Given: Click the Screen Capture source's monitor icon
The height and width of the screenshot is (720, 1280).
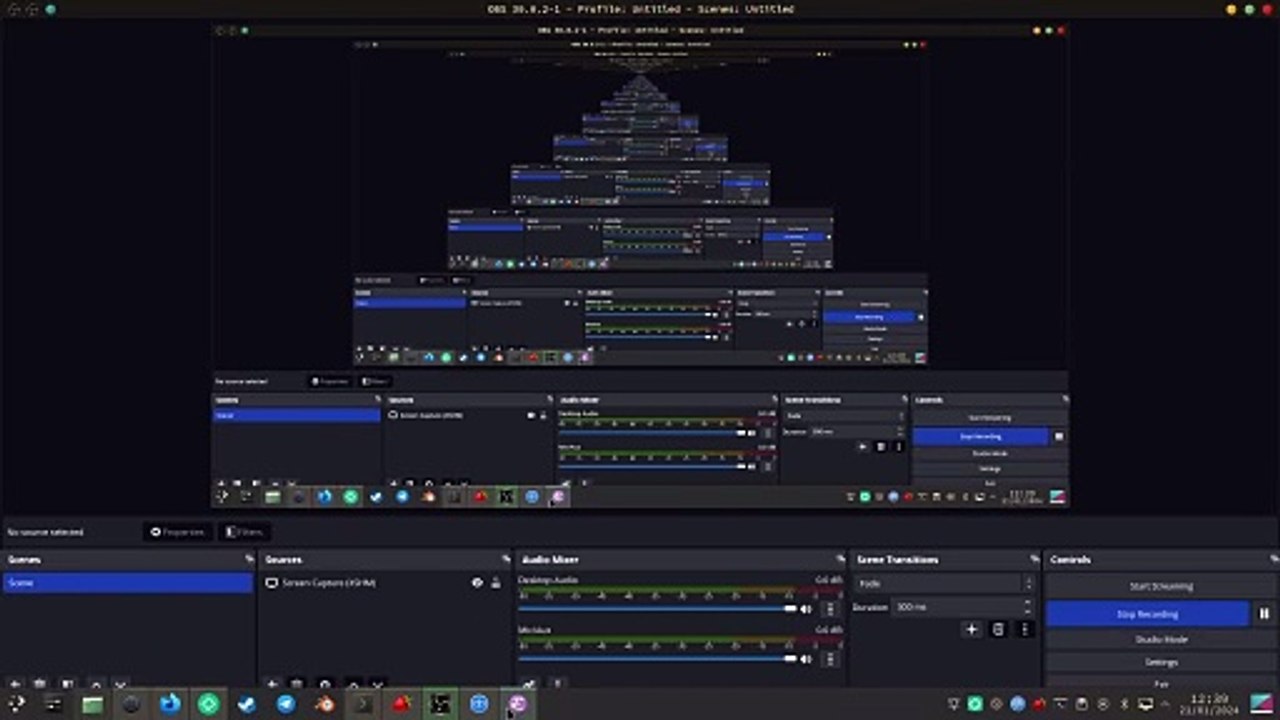Looking at the screenshot, I should point(271,582).
